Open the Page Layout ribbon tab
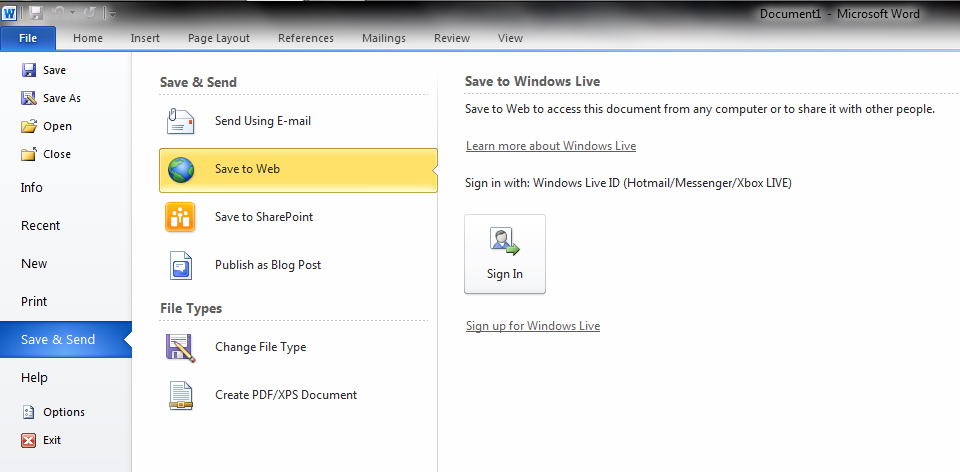960x472 pixels. click(219, 38)
